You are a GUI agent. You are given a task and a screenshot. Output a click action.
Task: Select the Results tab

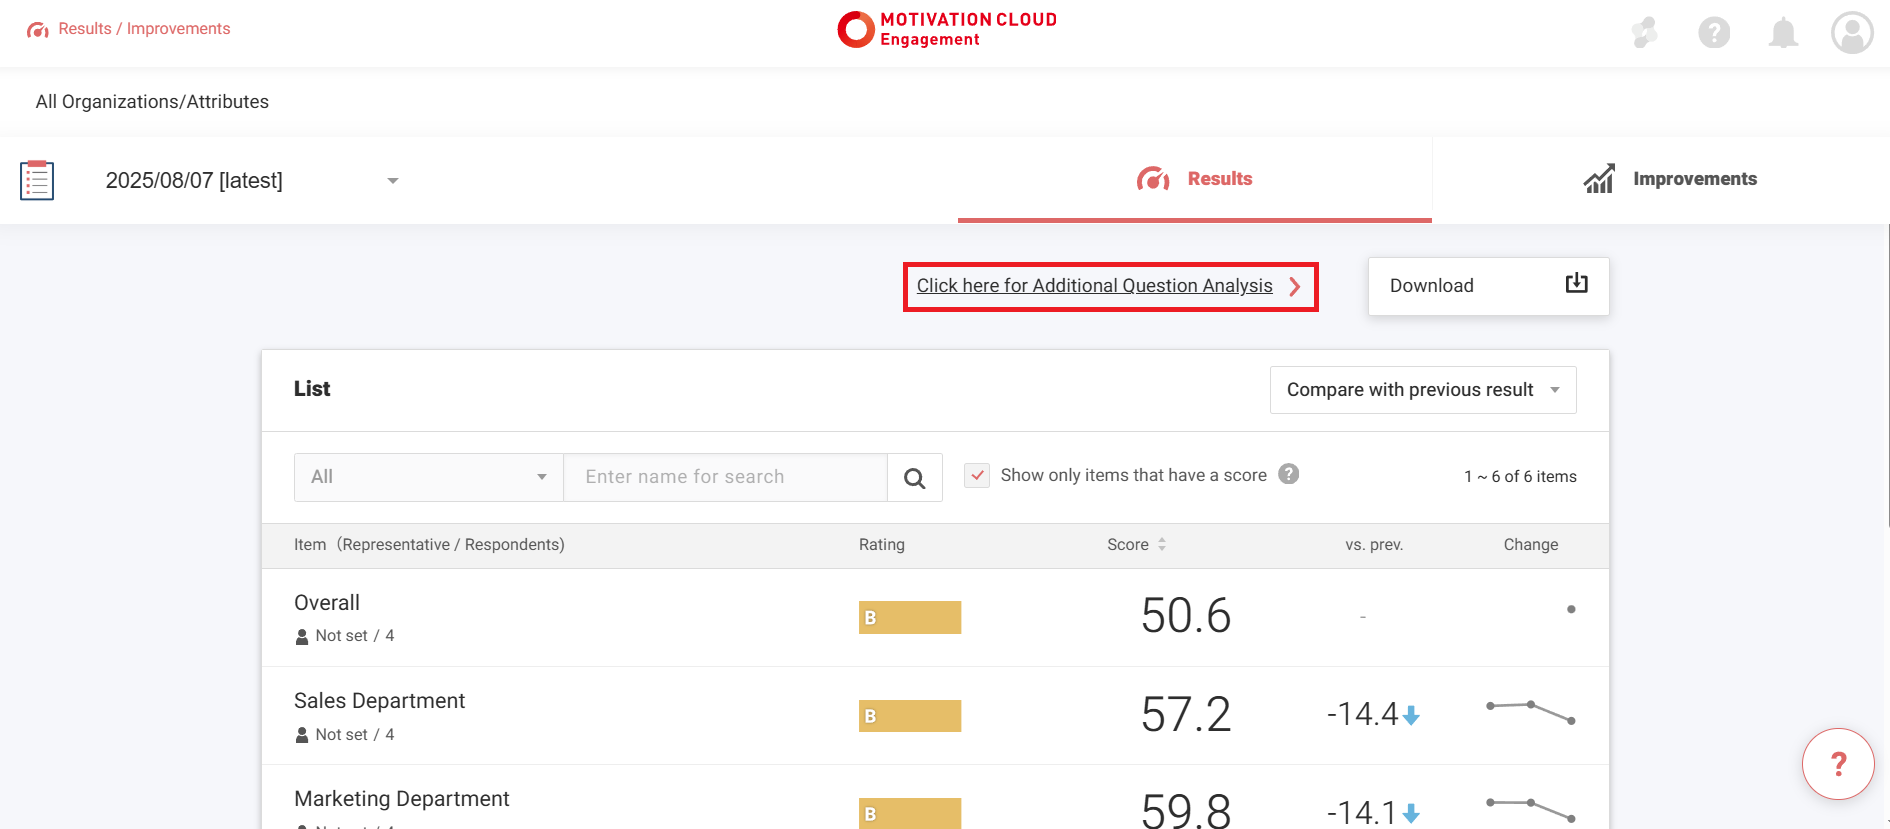[x=1194, y=180]
